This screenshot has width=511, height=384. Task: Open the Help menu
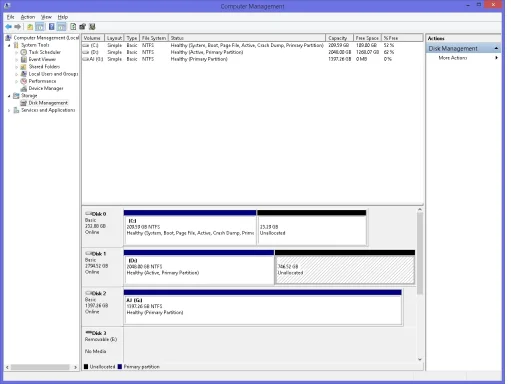[63, 17]
